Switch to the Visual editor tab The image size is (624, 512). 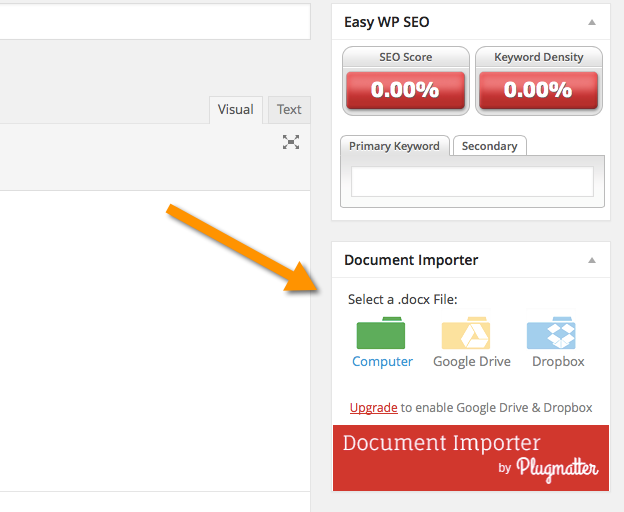(x=236, y=109)
